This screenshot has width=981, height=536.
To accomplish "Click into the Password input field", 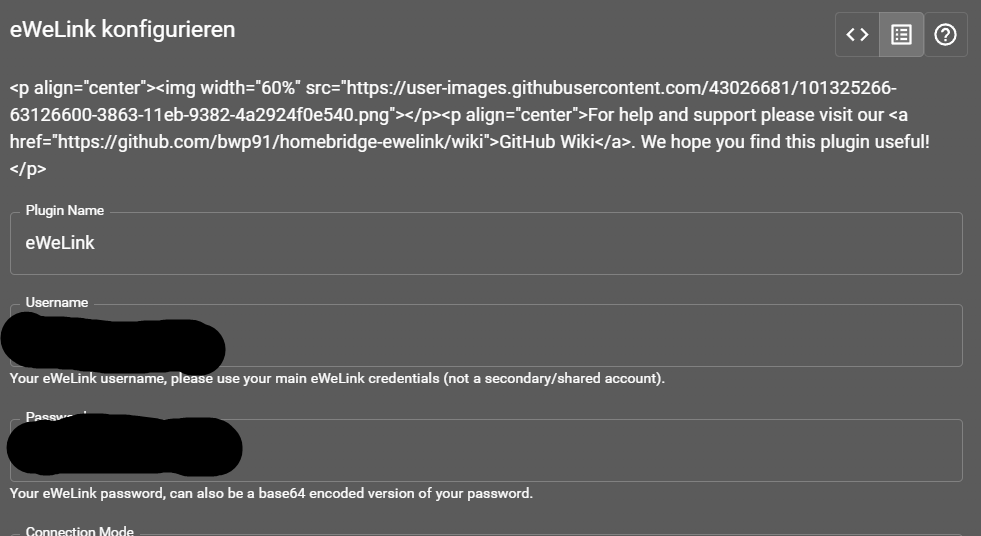I will (x=600, y=450).
